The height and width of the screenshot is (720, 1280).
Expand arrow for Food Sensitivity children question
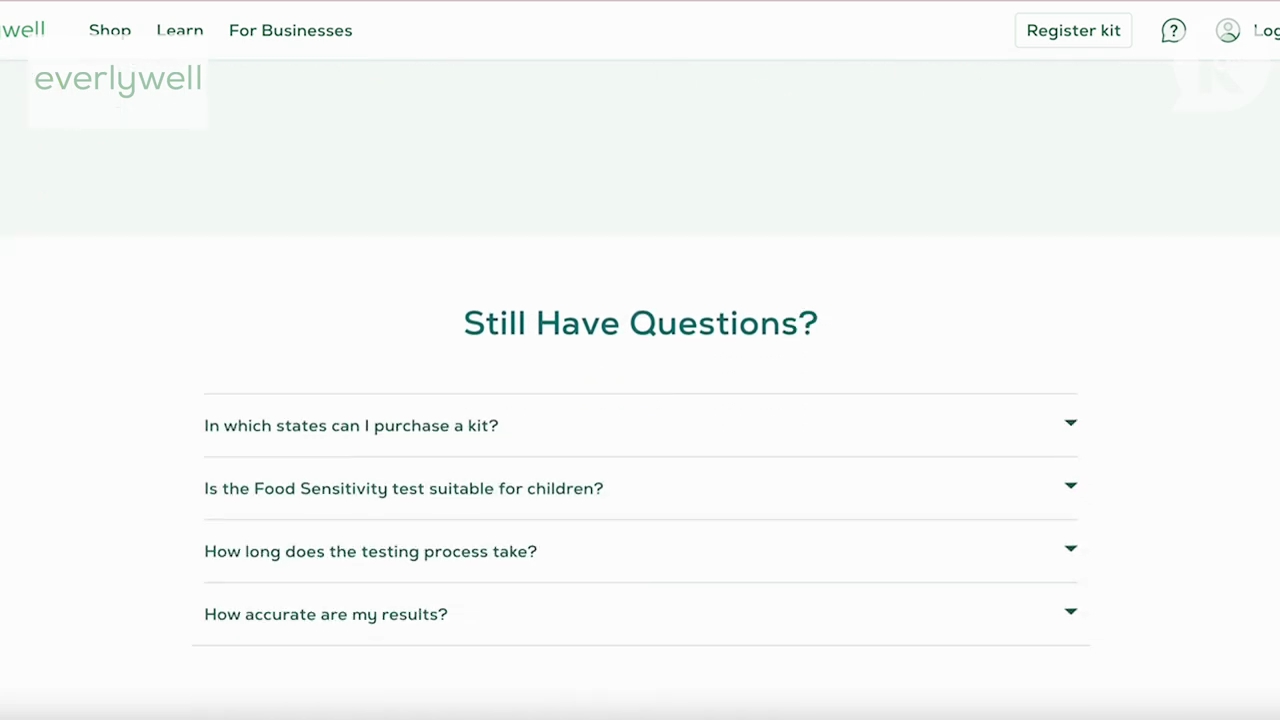pyautogui.click(x=1070, y=486)
